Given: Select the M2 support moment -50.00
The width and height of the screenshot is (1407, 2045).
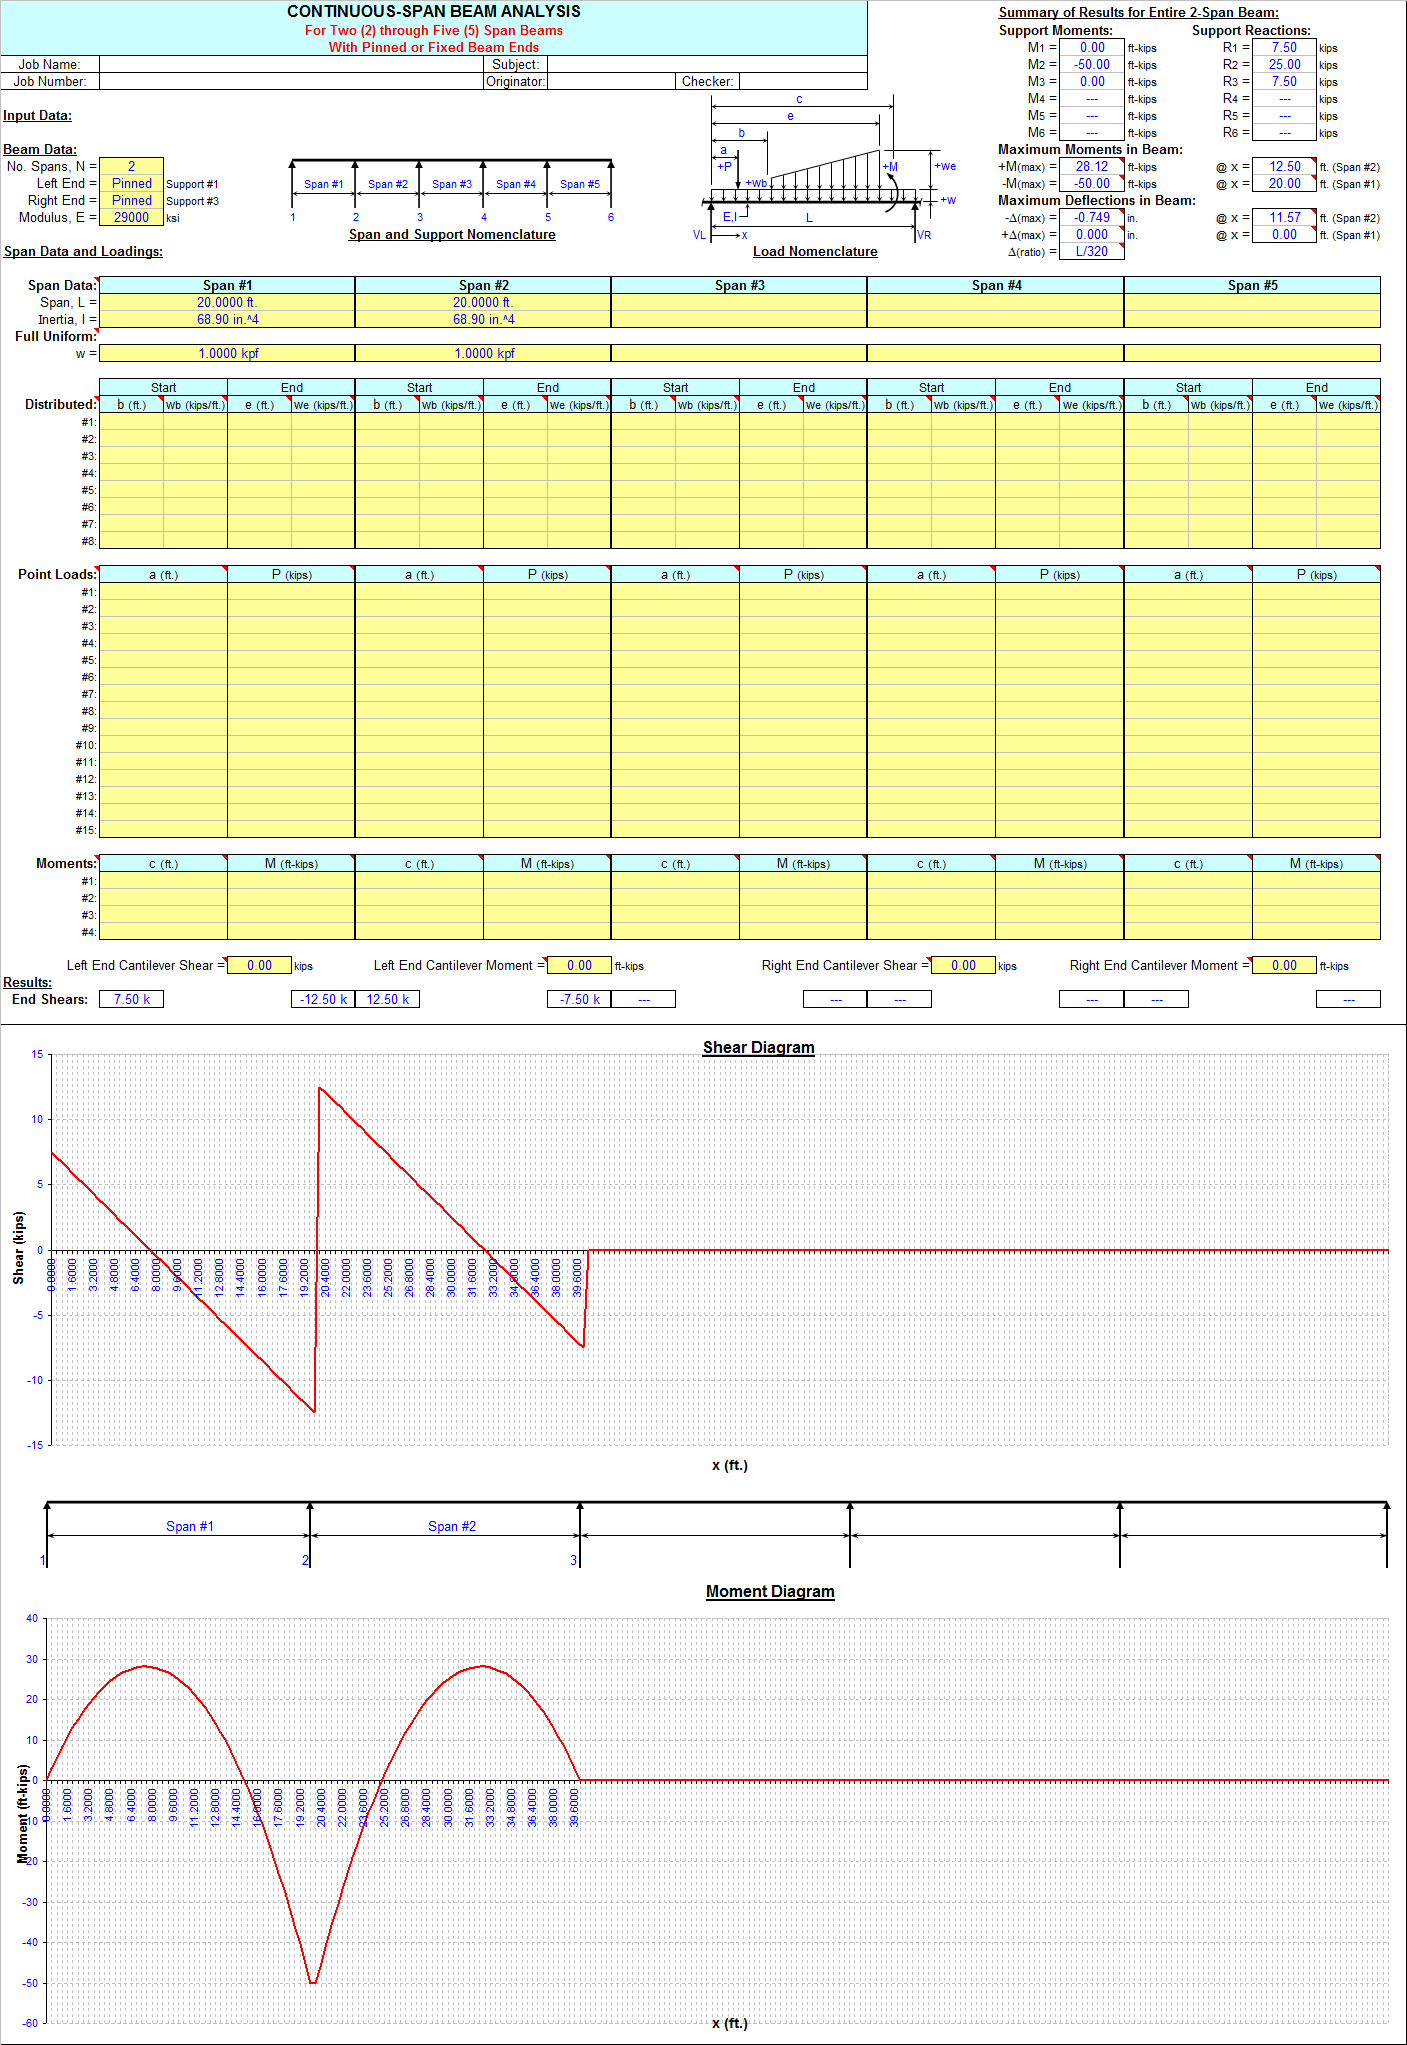Looking at the screenshot, I should click(1092, 64).
